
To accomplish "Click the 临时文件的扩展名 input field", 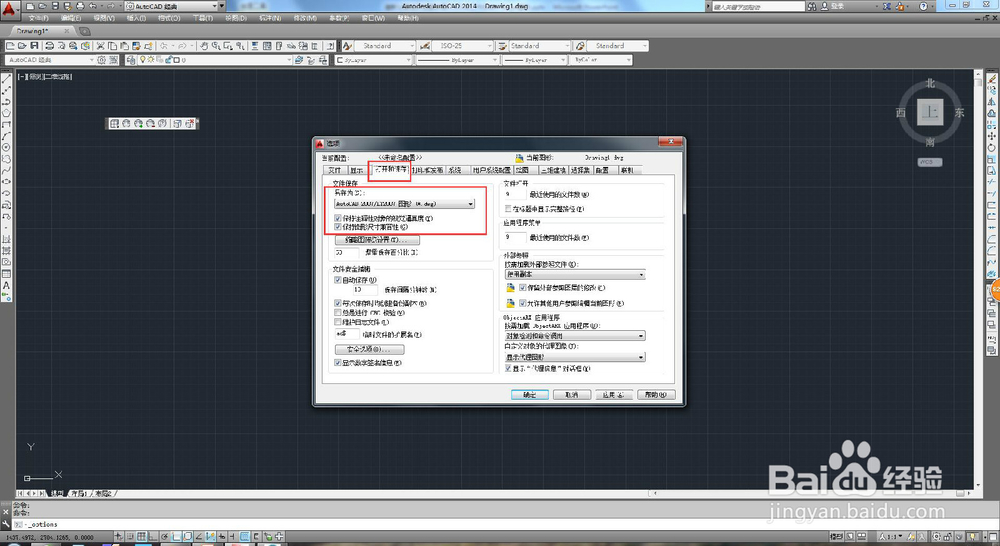I will pos(346,334).
